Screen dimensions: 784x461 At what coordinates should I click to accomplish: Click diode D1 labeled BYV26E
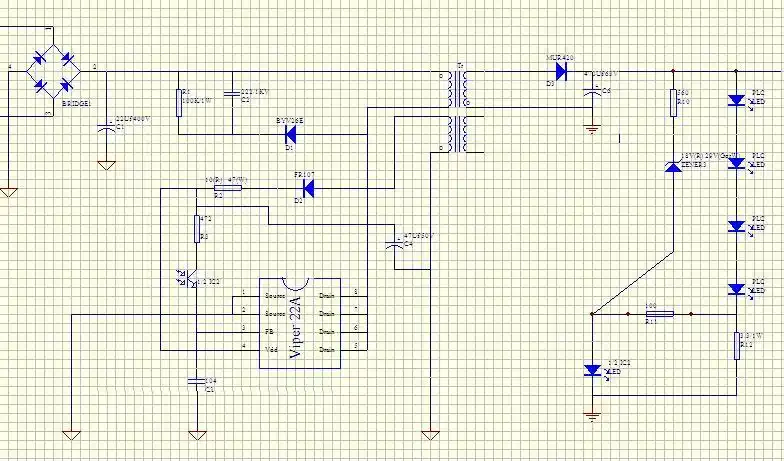(x=291, y=133)
